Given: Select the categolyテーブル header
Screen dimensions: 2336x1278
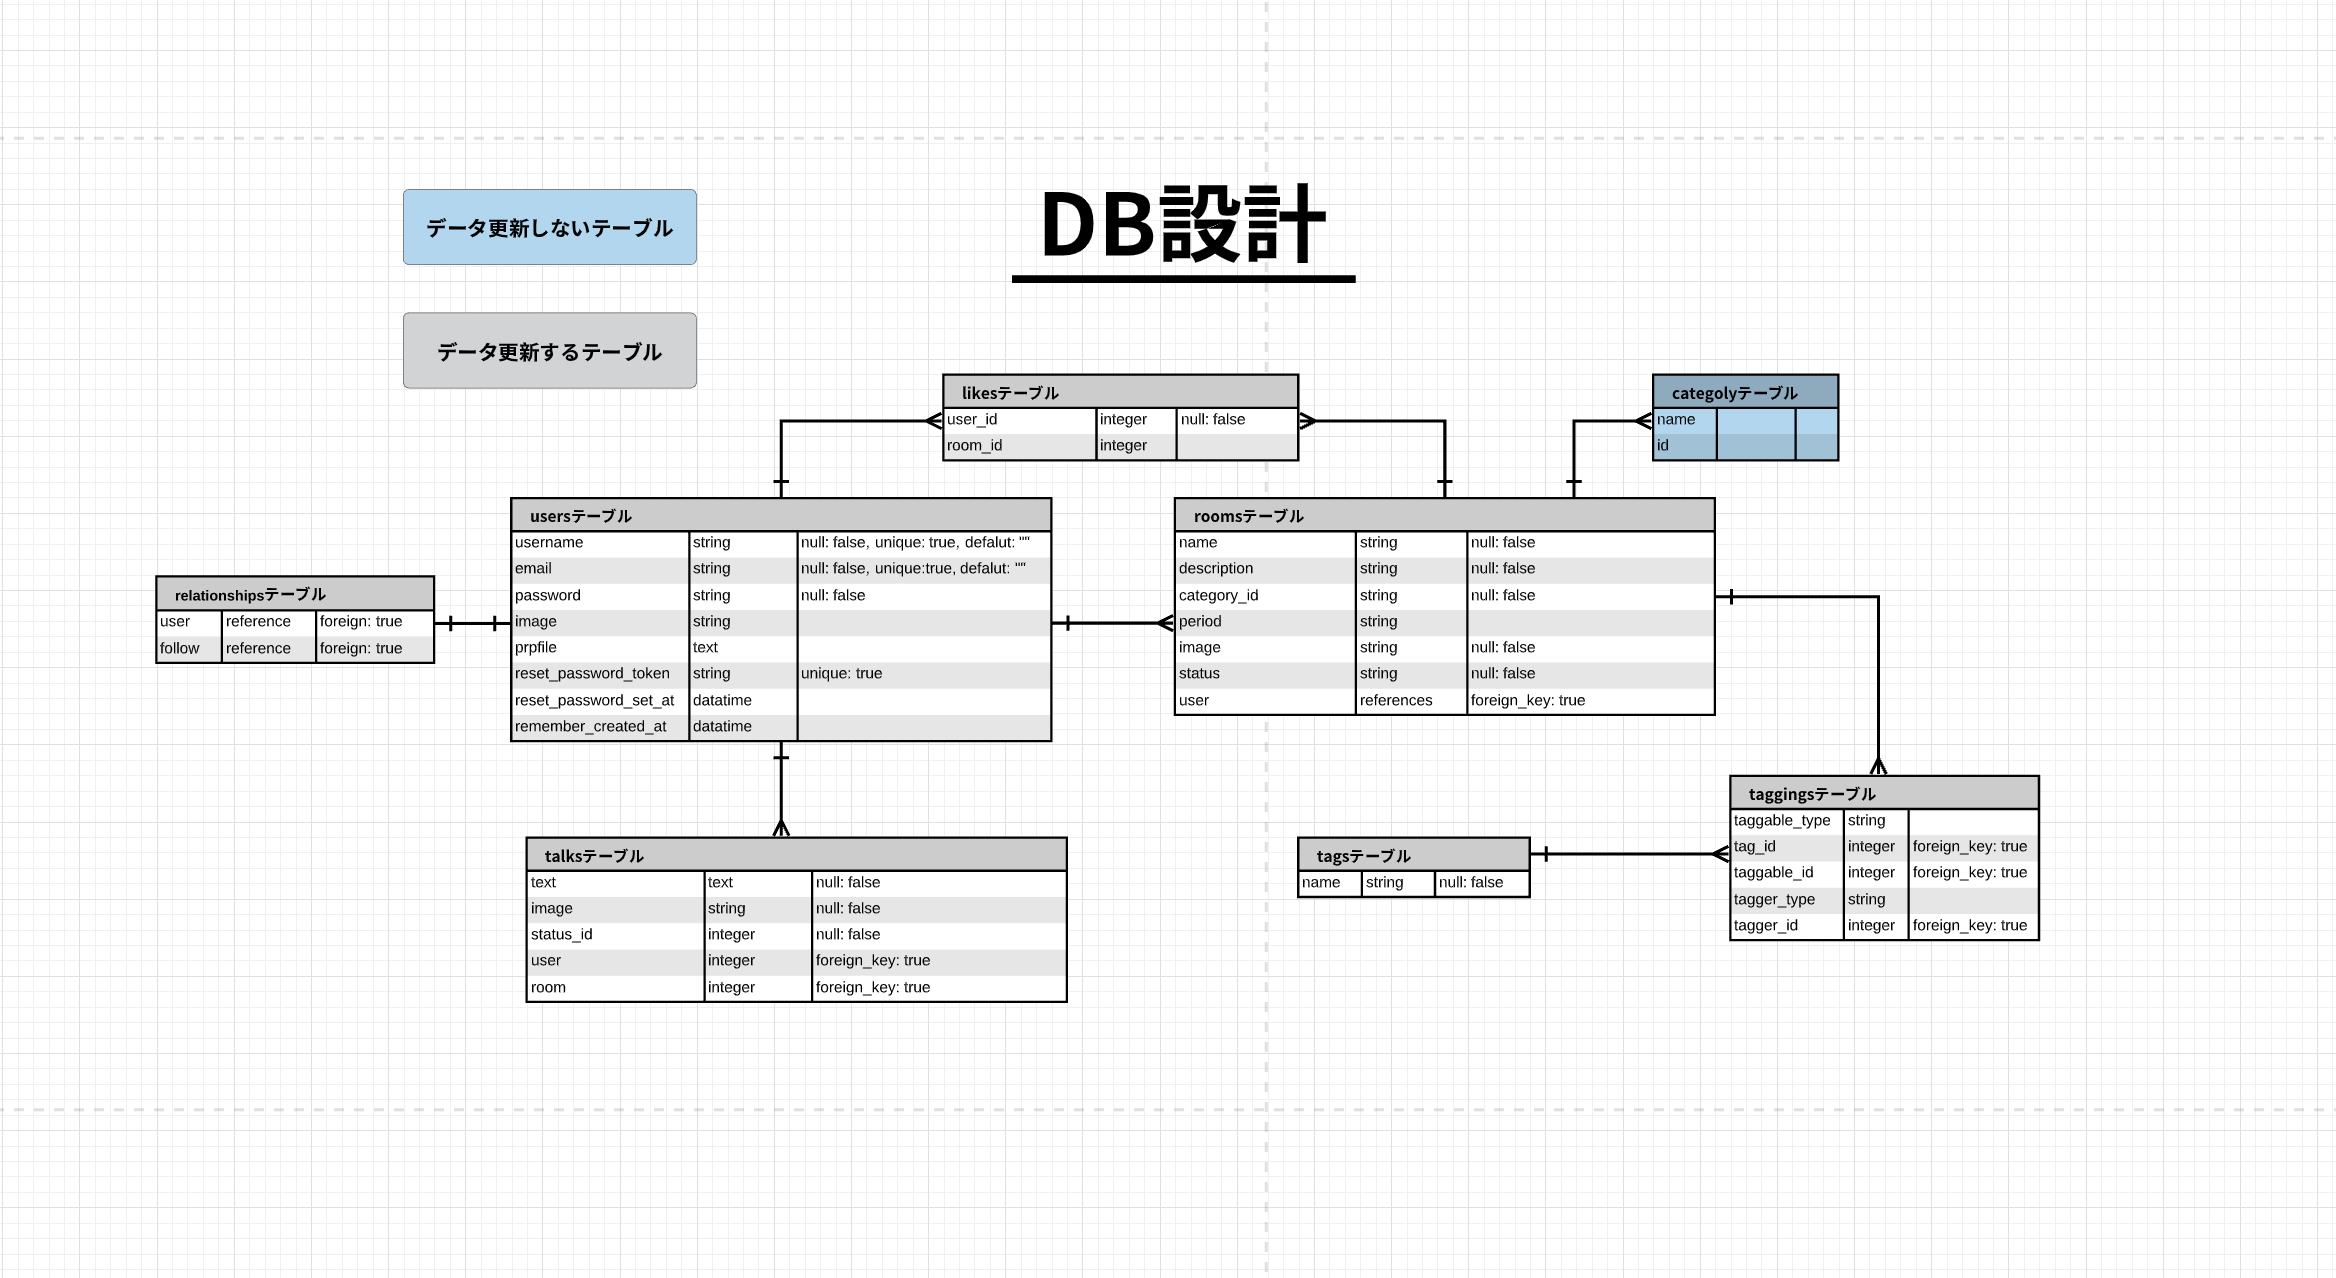Looking at the screenshot, I should click(x=1744, y=392).
